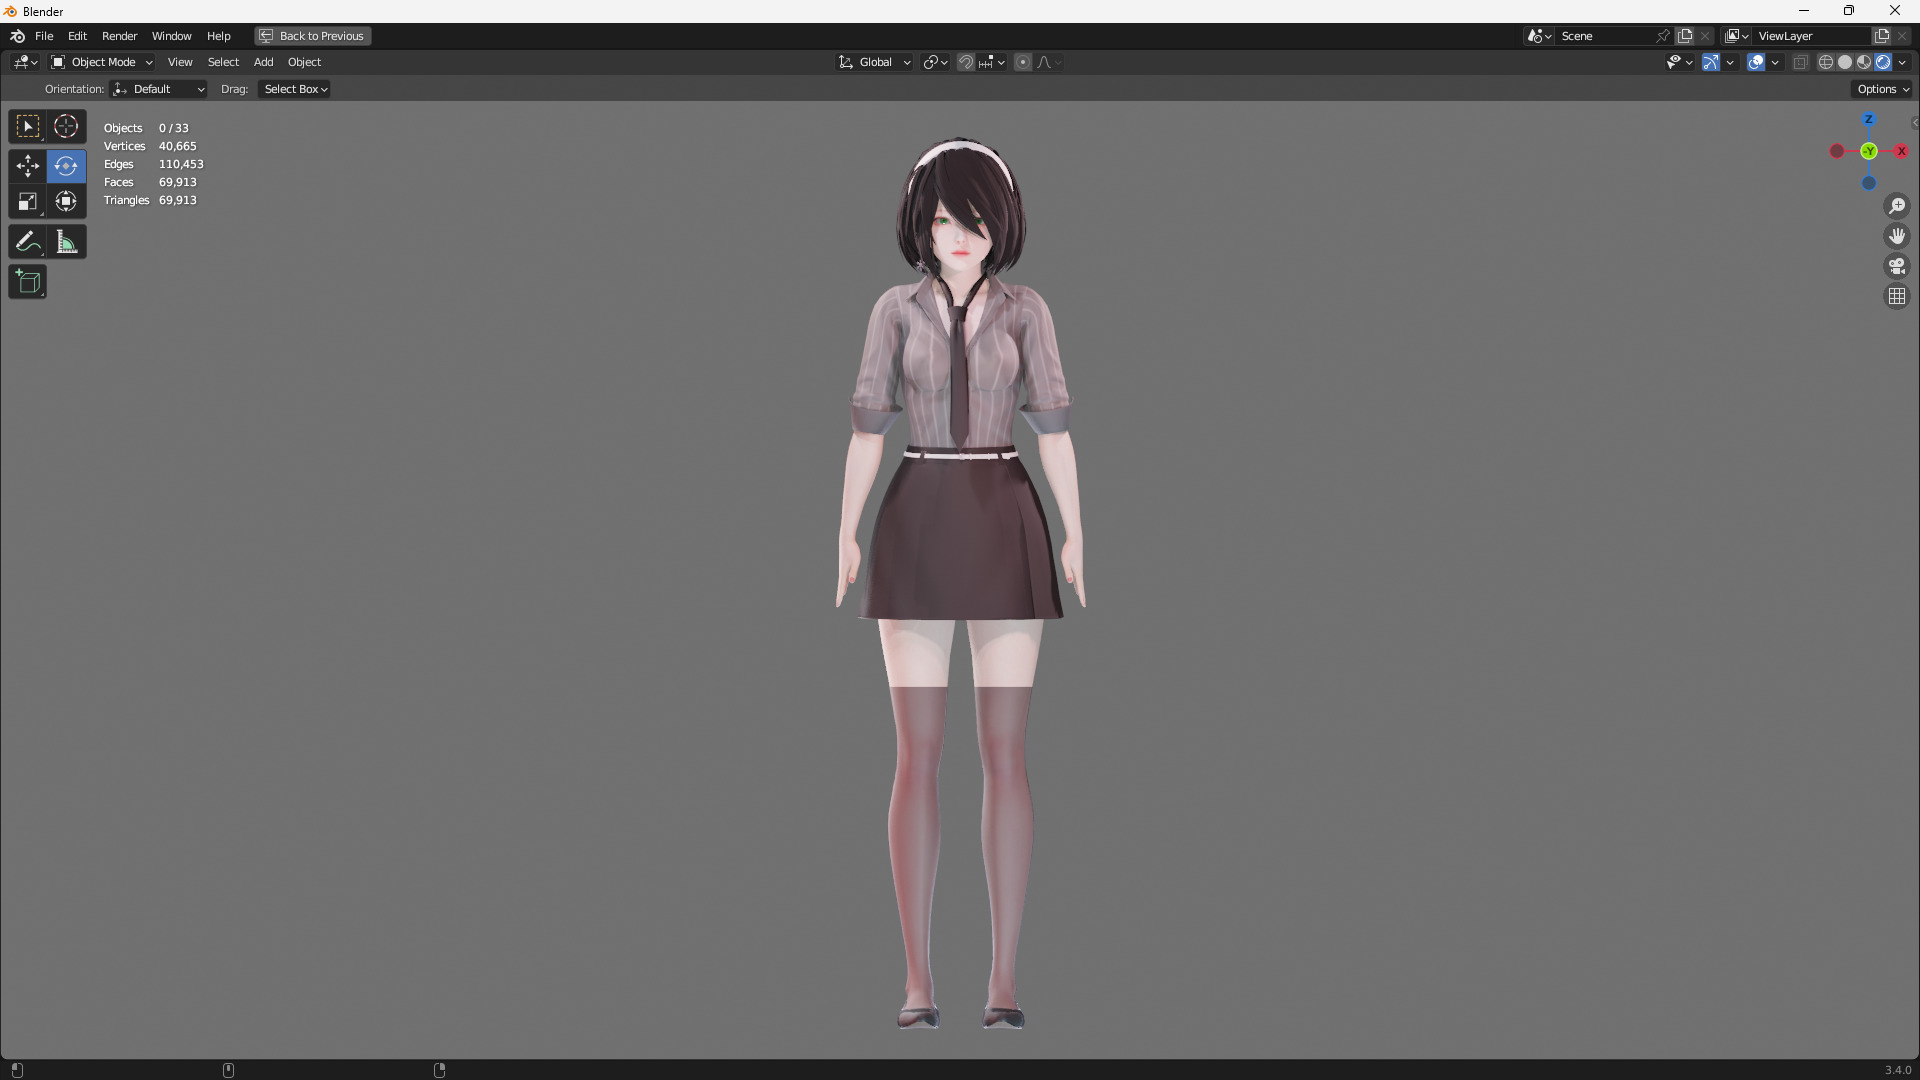Select the Cursor tool
The height and width of the screenshot is (1080, 1920).
[66, 127]
